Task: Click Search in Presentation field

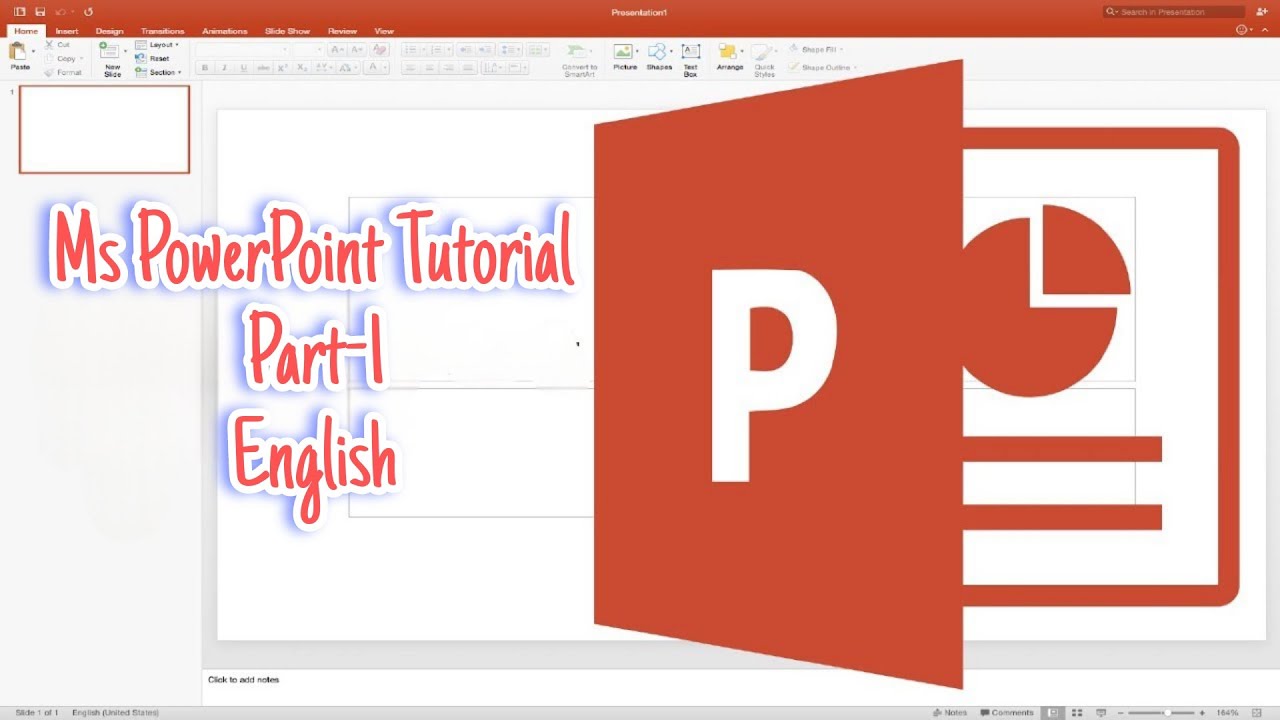Action: (x=1174, y=12)
